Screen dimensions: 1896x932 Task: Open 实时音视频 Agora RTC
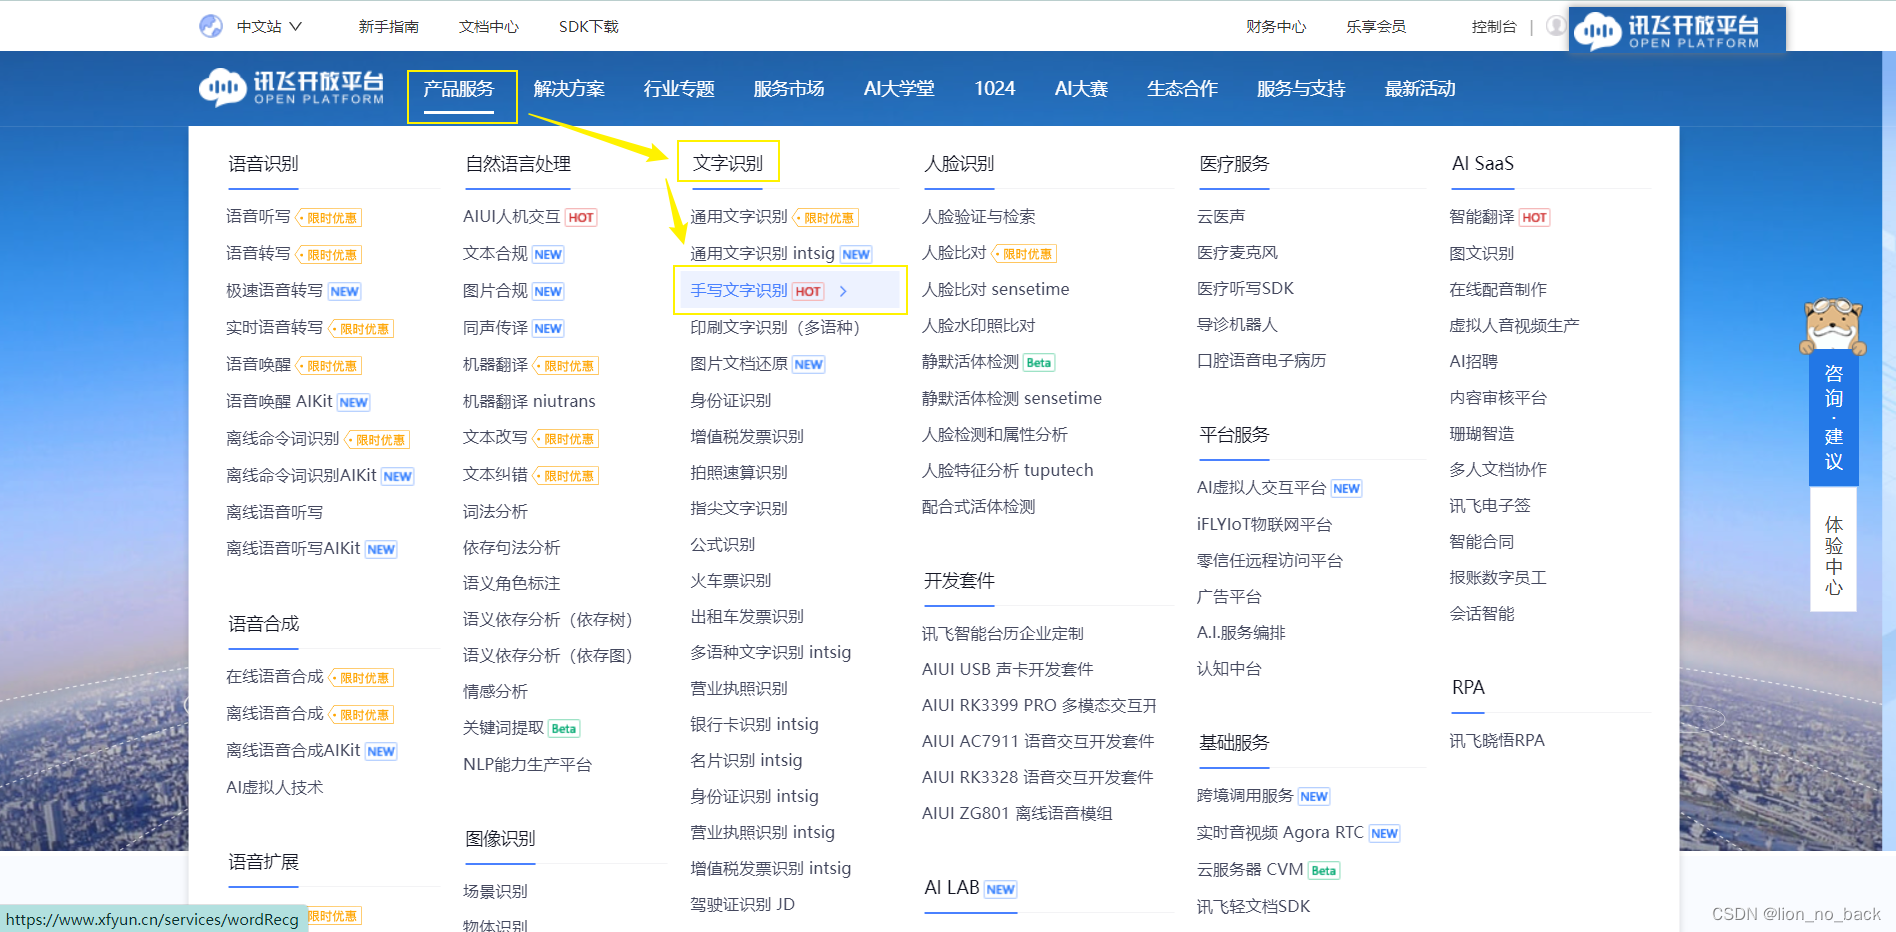click(x=1280, y=832)
